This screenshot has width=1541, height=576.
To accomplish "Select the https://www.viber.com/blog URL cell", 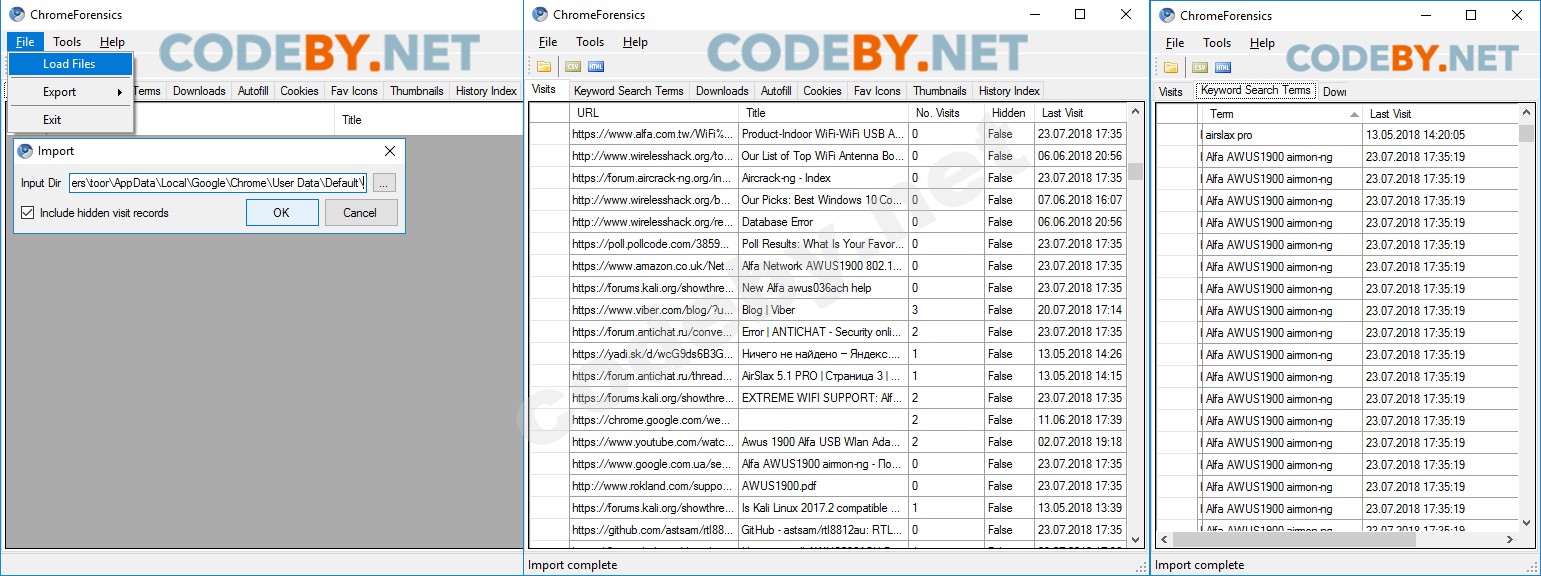I will point(653,310).
